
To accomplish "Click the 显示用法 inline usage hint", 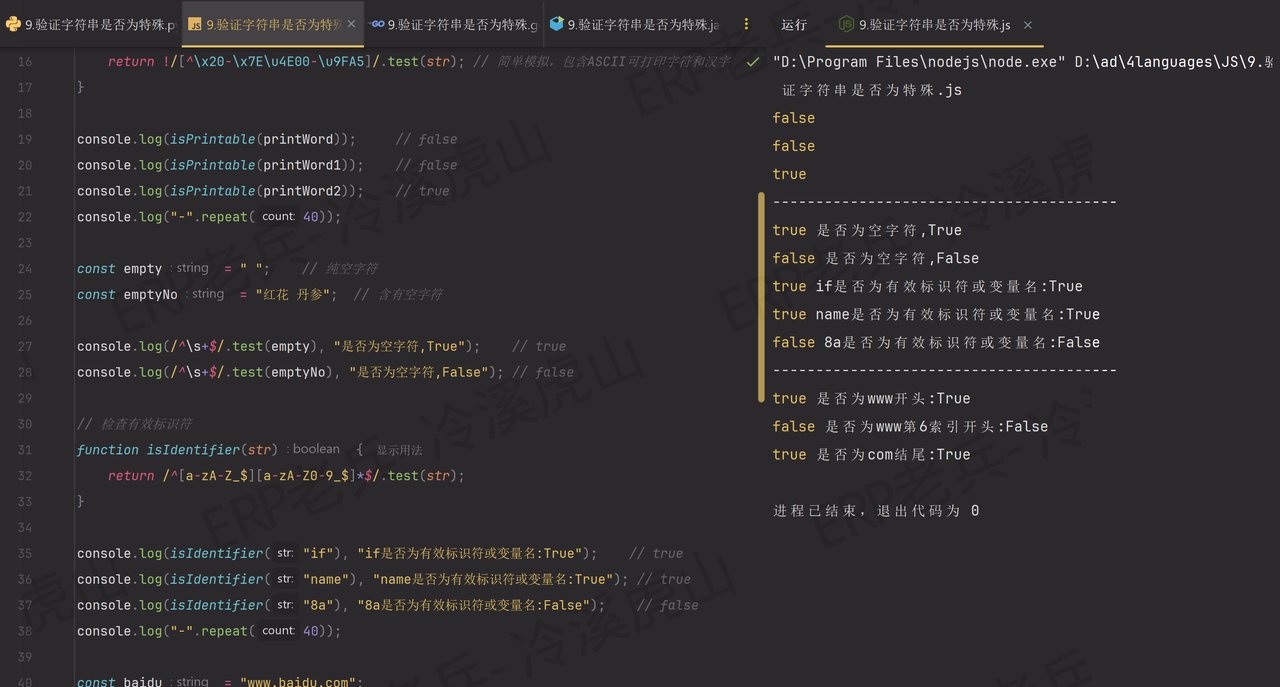I will [x=398, y=449].
